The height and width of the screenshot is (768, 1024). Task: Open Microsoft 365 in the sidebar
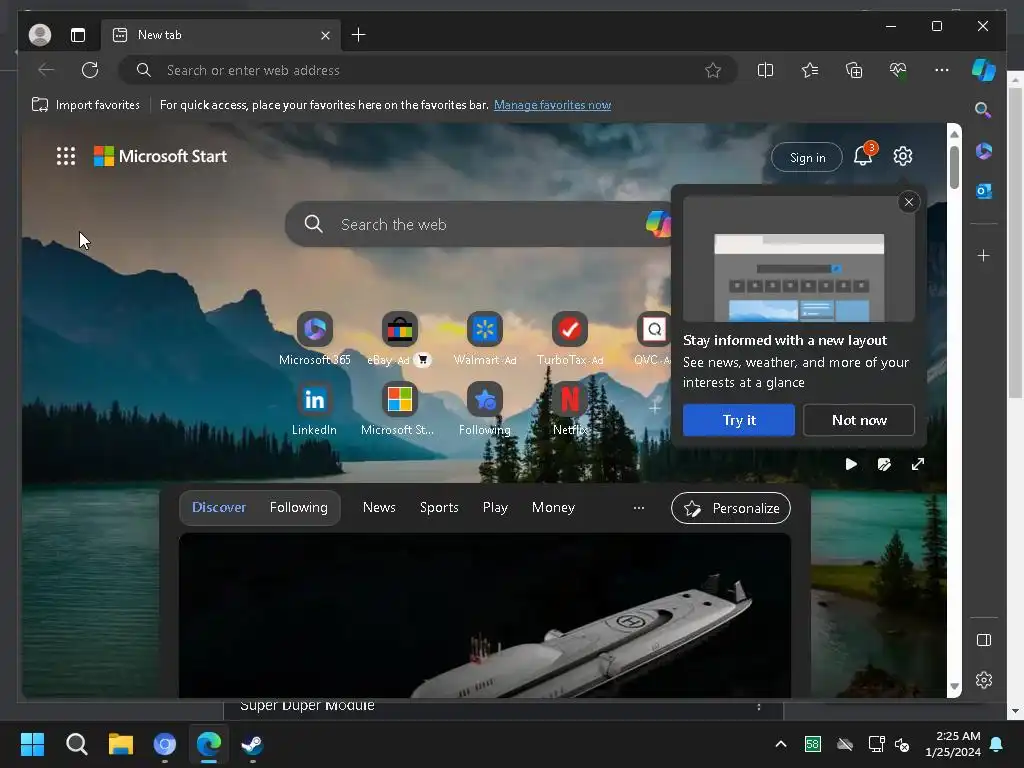point(984,151)
